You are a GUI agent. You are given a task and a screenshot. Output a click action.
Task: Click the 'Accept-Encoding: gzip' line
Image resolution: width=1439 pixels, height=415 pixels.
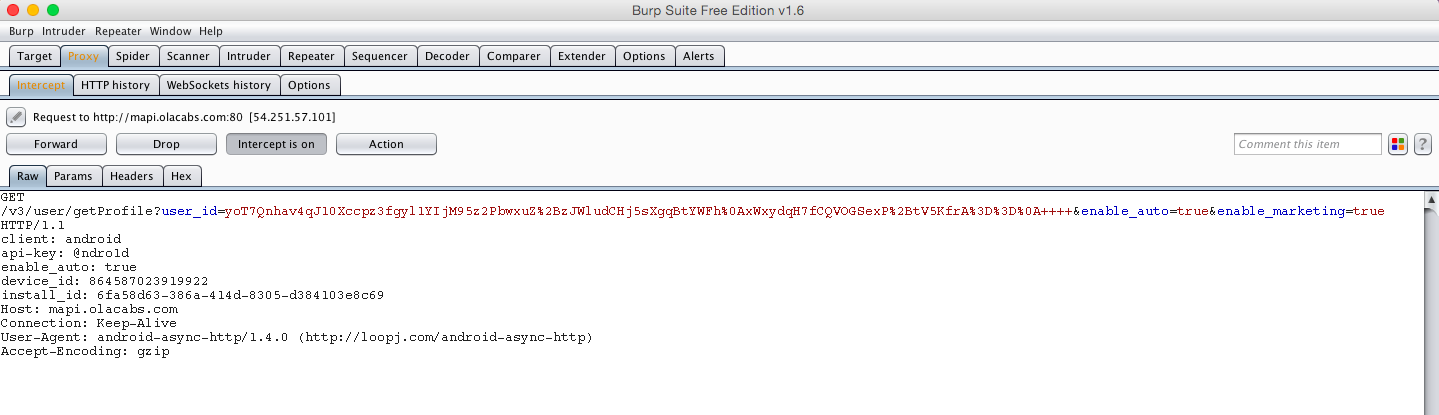coord(85,351)
